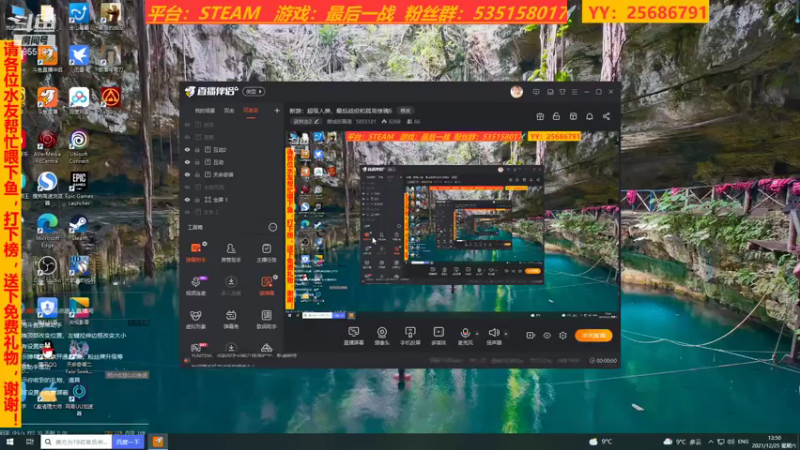The width and height of the screenshot is (800, 450).
Task: Click the record video icon in bottom bar
Action: point(531,335)
